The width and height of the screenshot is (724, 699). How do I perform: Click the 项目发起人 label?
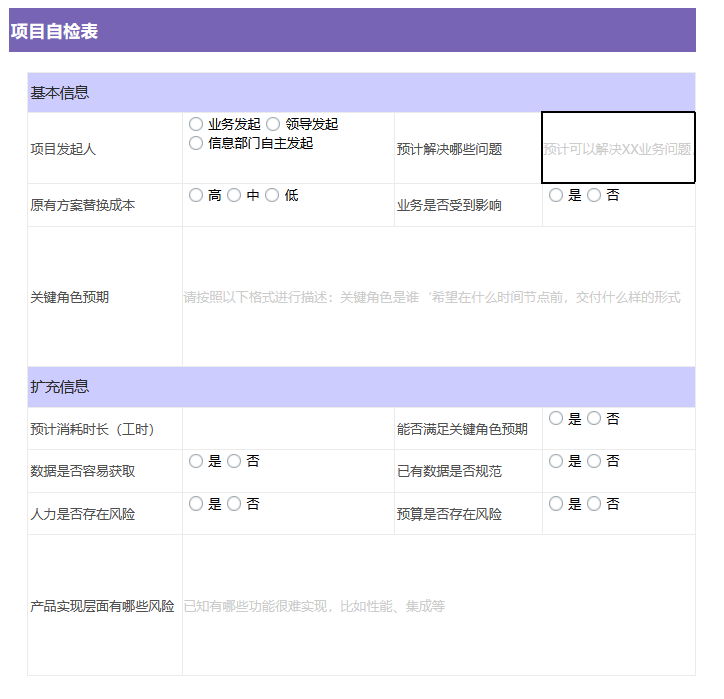tap(63, 149)
